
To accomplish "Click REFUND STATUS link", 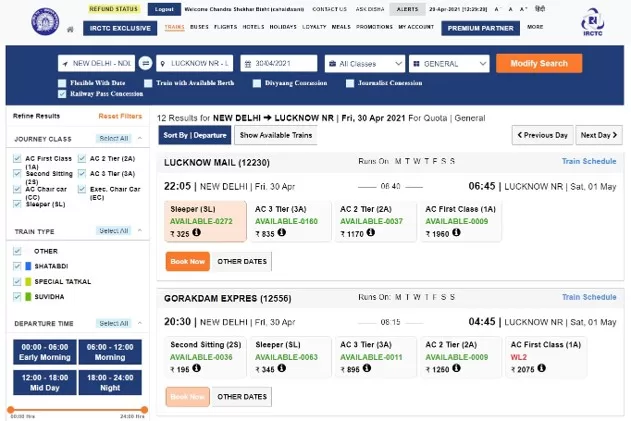I will (113, 9).
